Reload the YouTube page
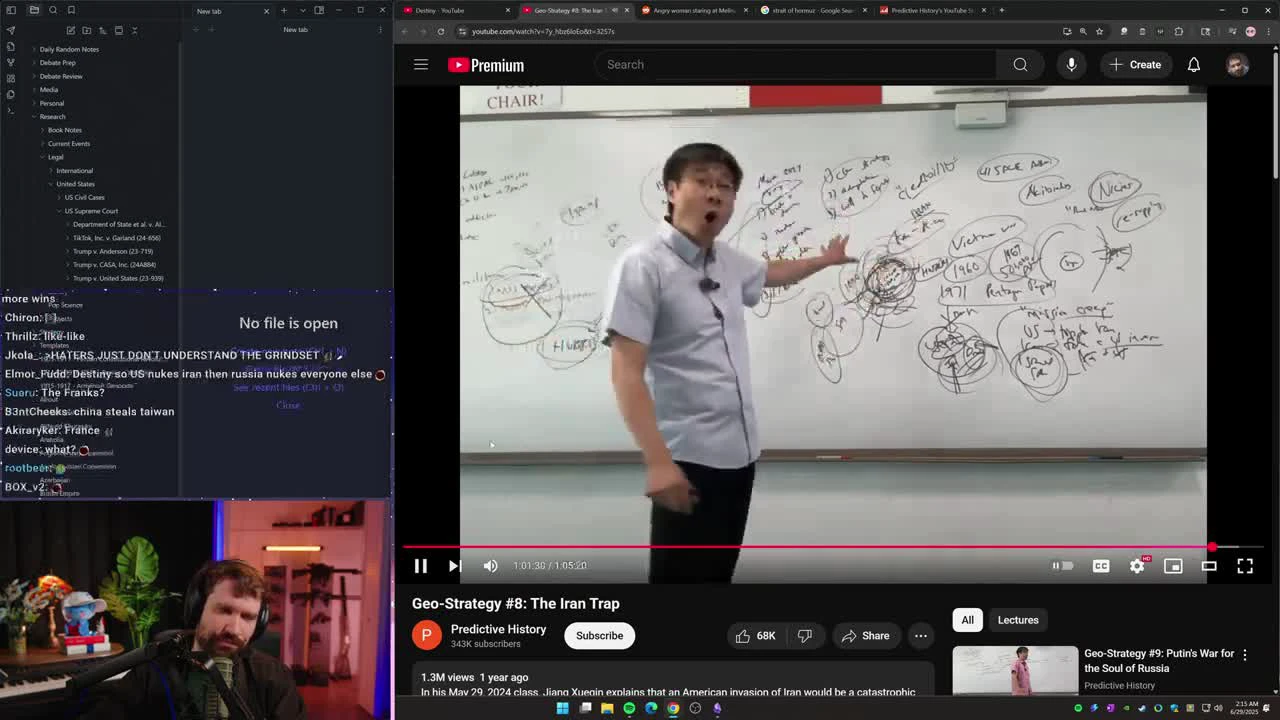Image resolution: width=1280 pixels, height=720 pixels. (440, 31)
